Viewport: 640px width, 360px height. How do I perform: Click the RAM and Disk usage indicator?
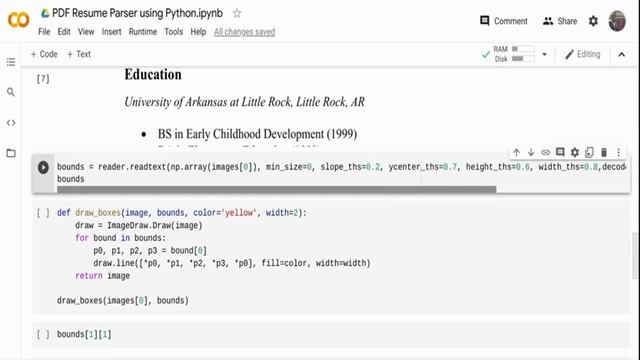click(513, 54)
